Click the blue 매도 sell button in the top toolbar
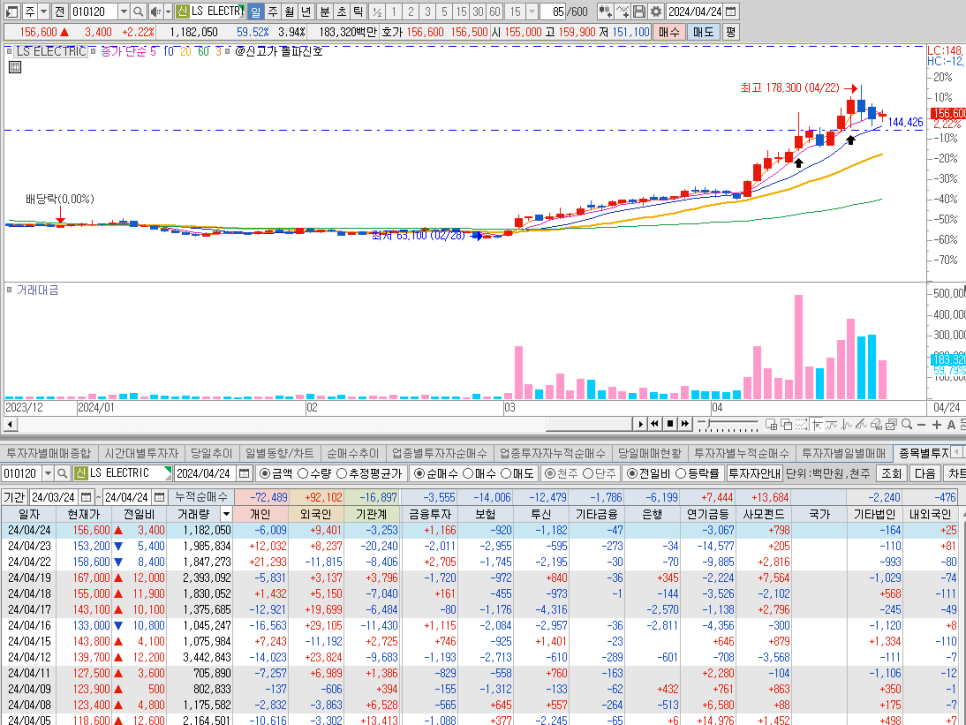Image resolution: width=966 pixels, height=725 pixels. [703, 32]
